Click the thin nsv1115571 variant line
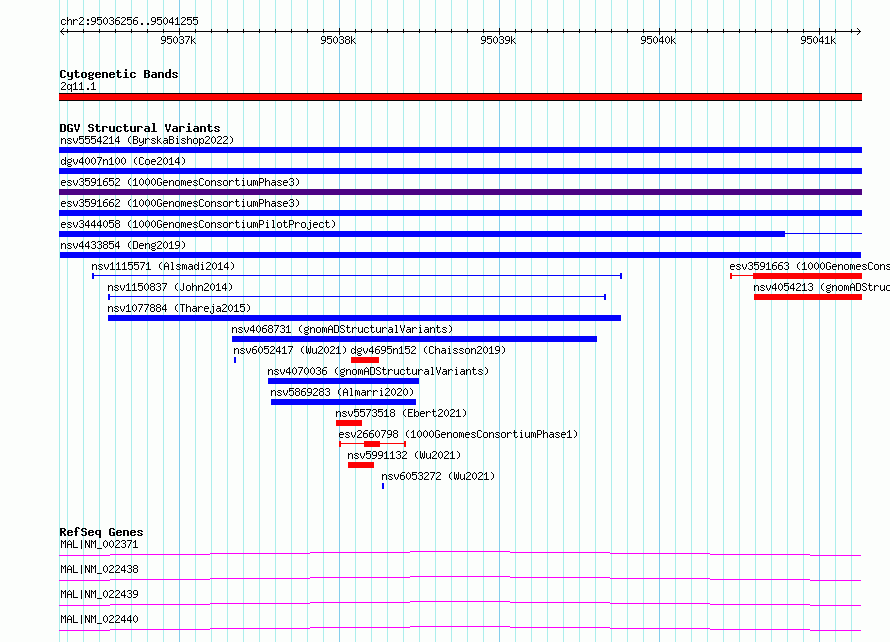 click(357, 276)
